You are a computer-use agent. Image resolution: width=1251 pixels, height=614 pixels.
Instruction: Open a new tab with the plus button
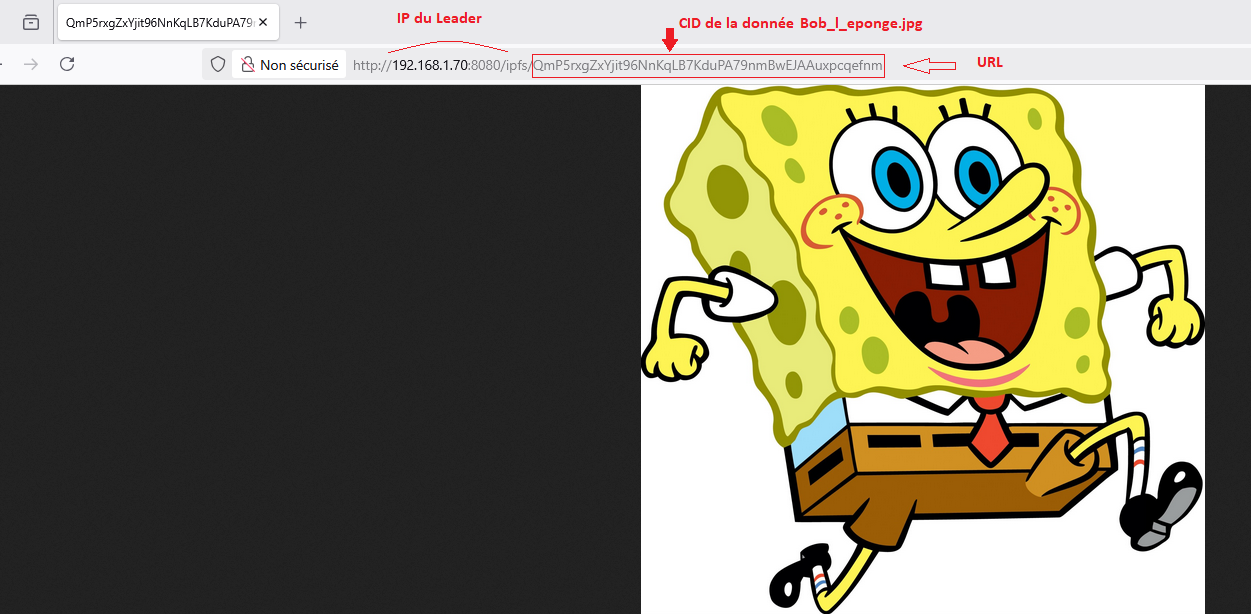click(301, 22)
